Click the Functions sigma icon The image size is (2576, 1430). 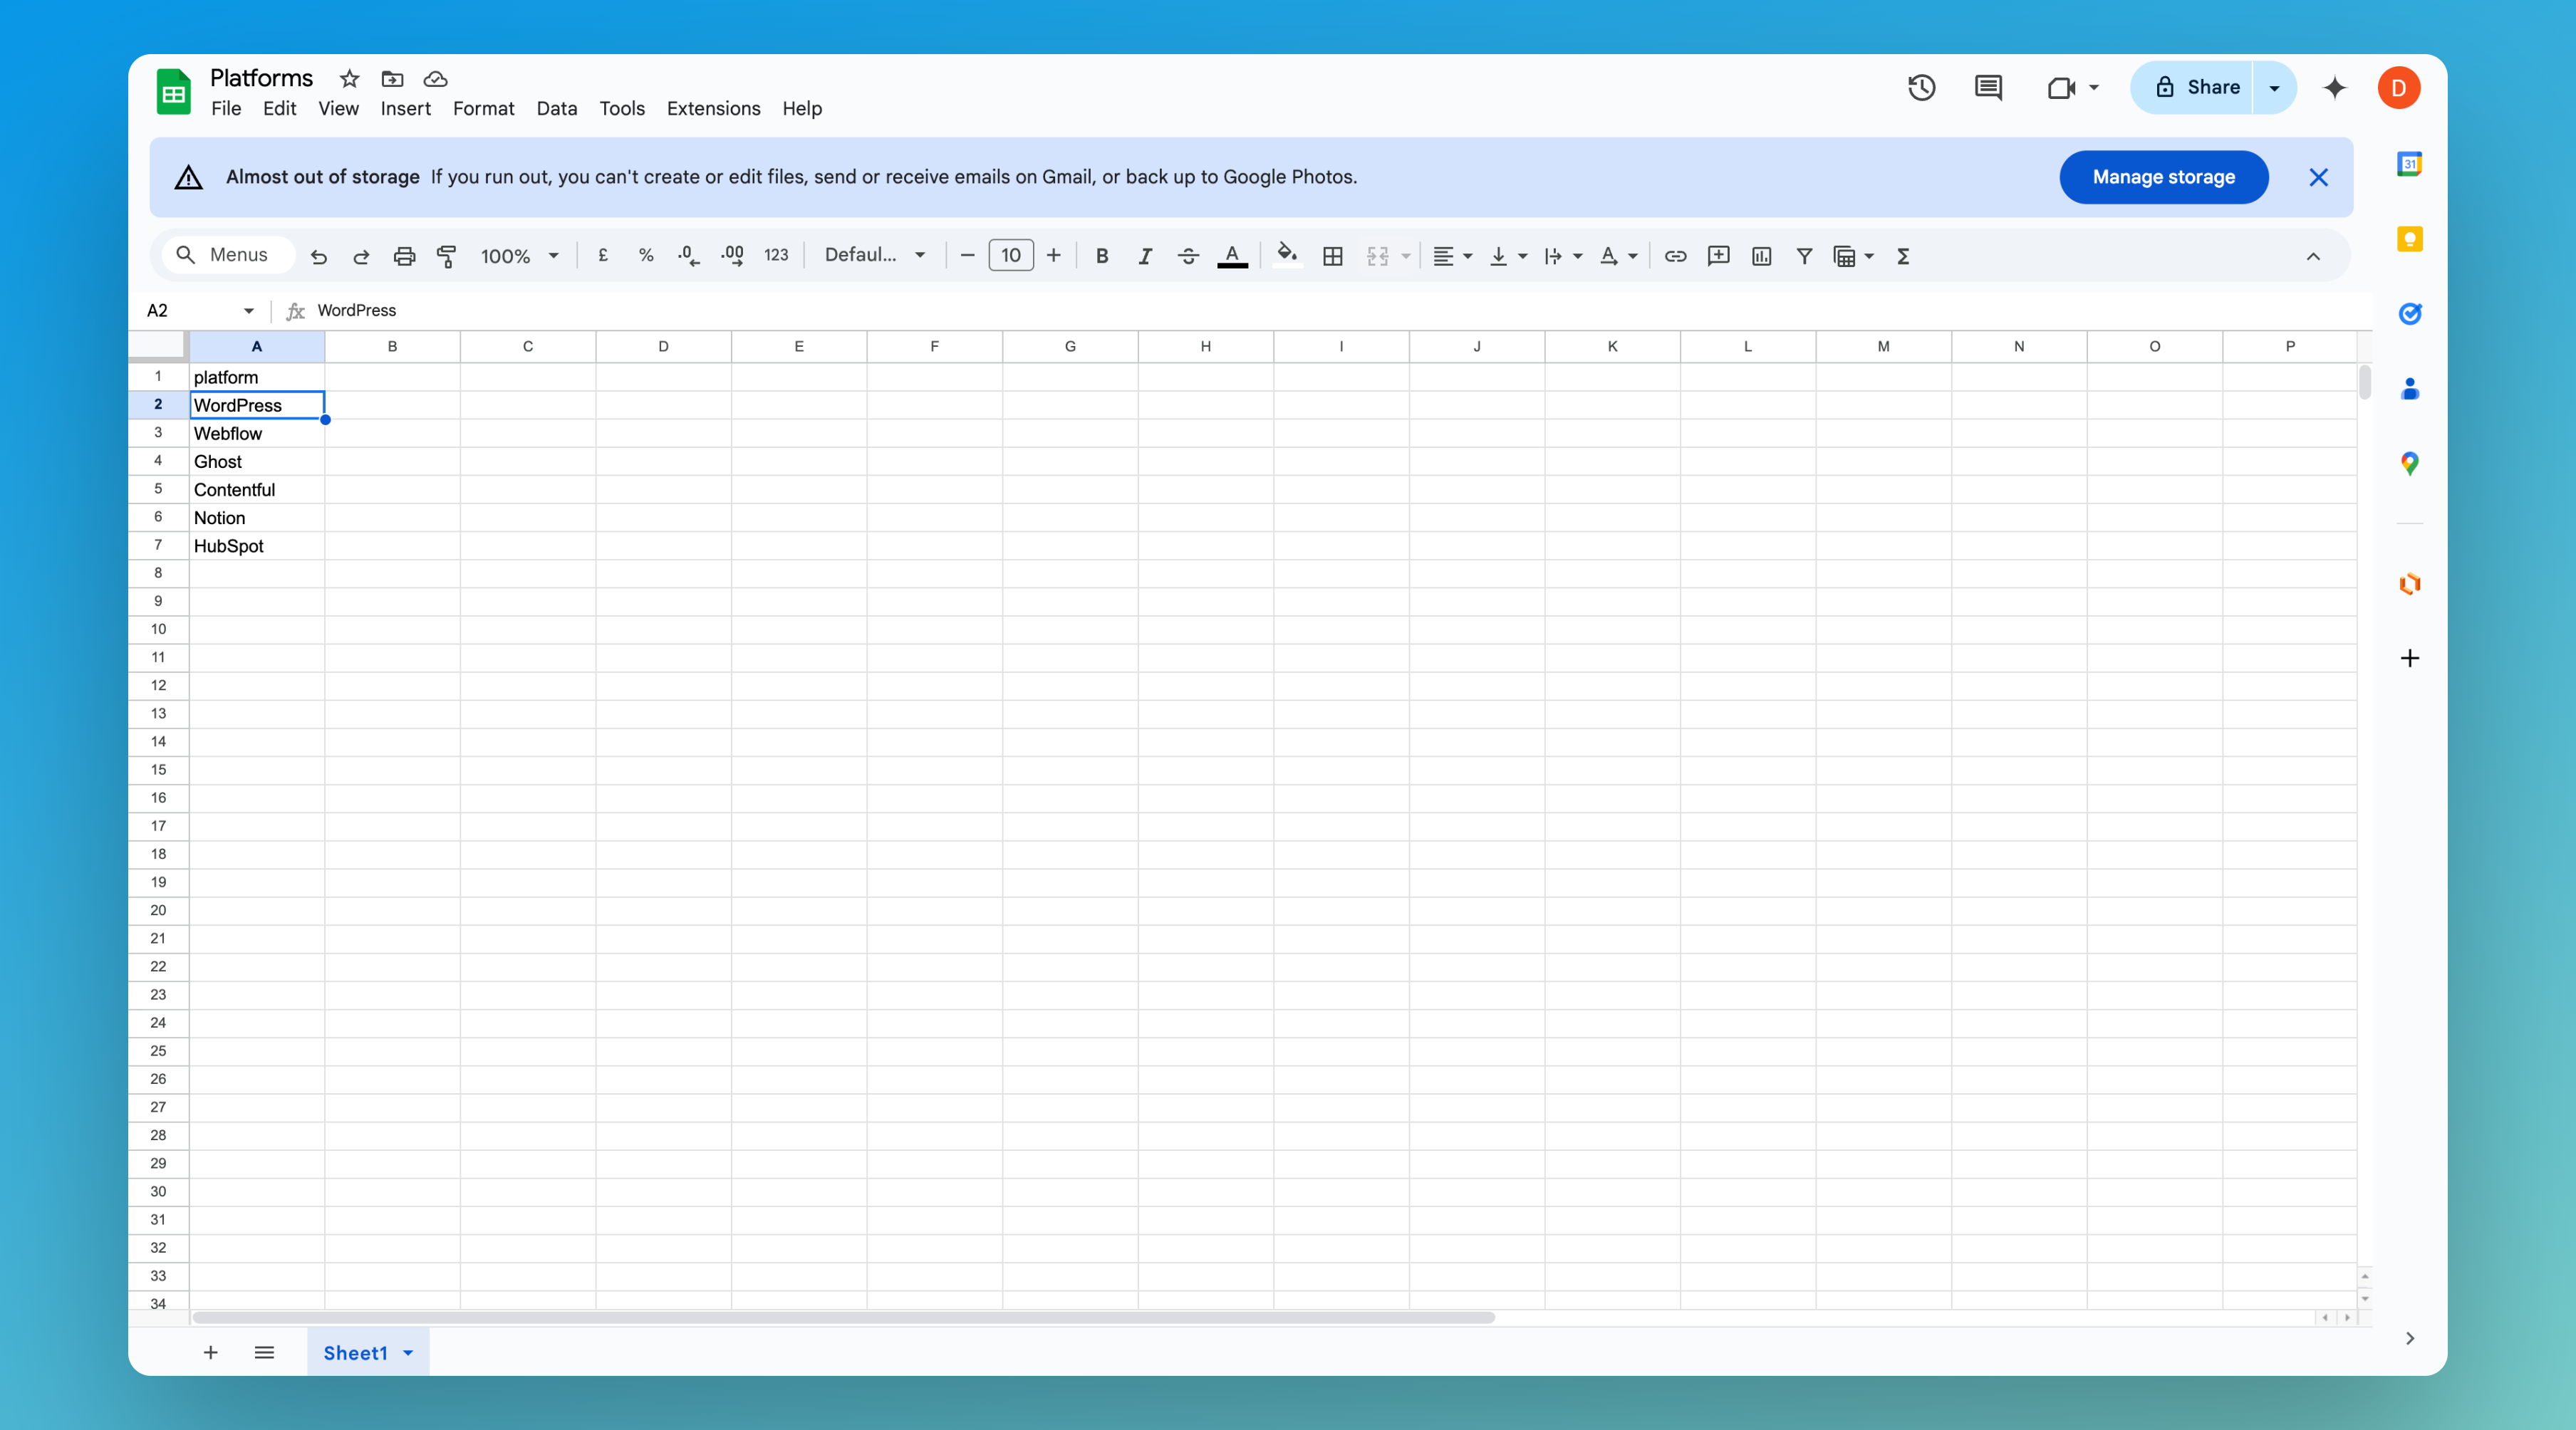tap(1903, 256)
